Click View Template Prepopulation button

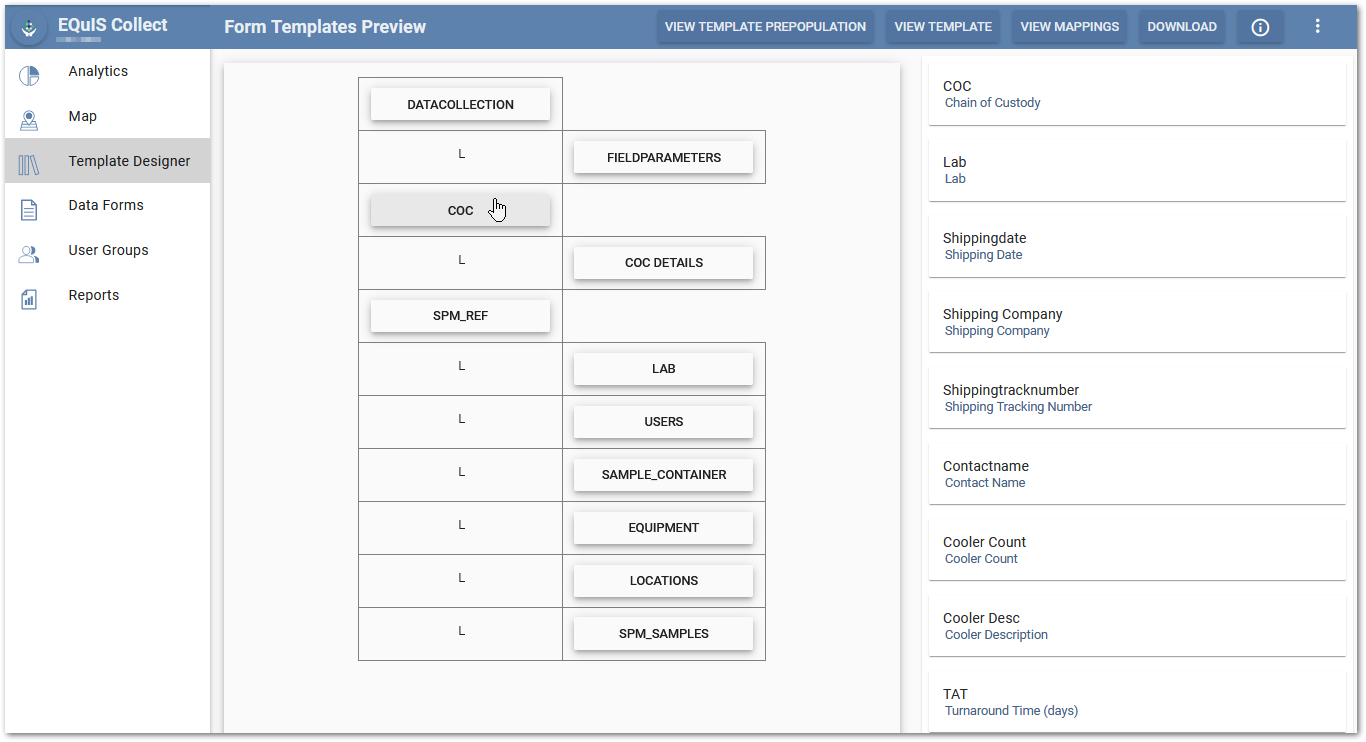click(x=765, y=27)
